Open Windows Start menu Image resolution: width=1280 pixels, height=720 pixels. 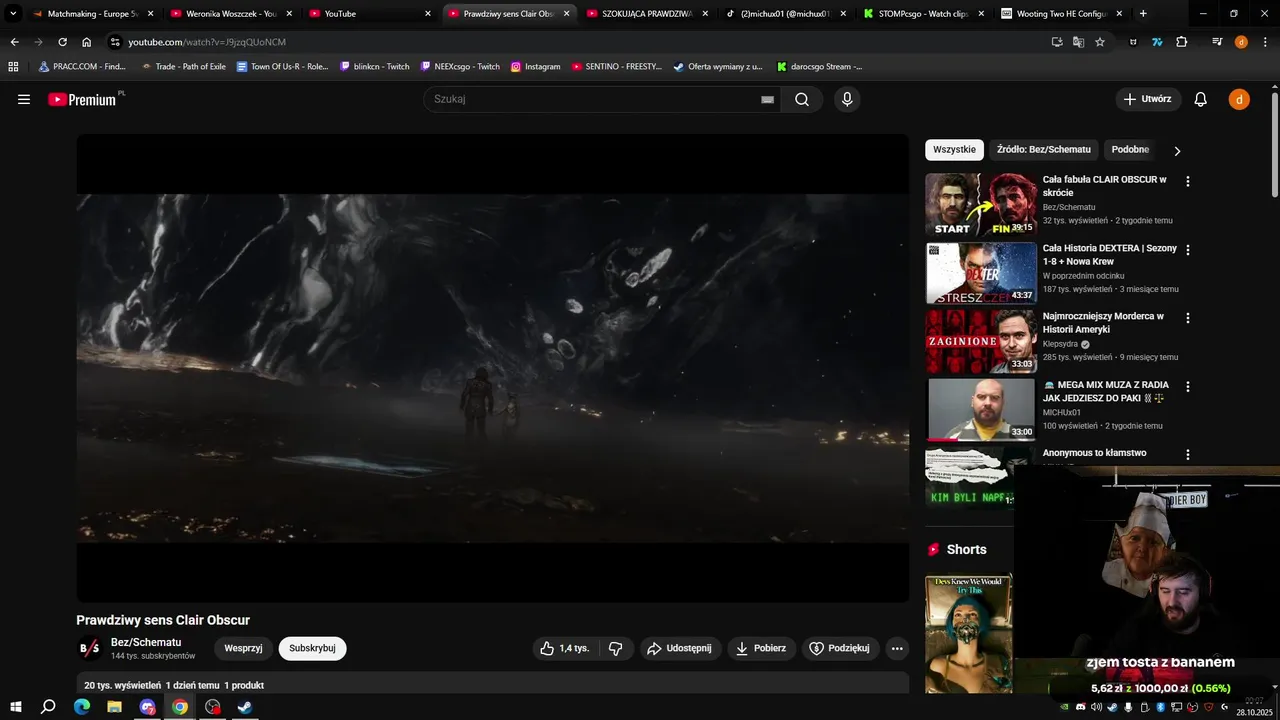[x=16, y=706]
